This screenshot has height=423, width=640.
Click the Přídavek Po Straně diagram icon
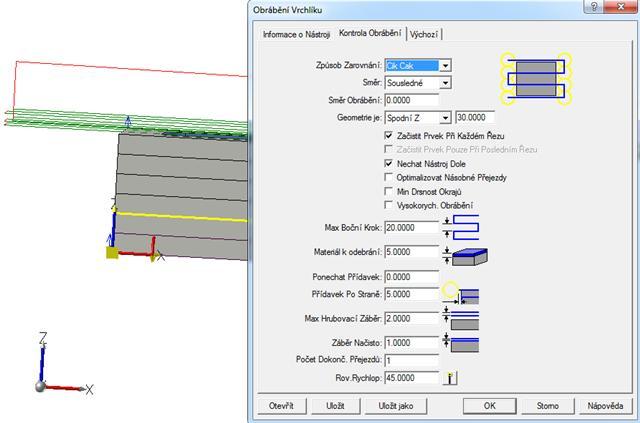(x=466, y=295)
